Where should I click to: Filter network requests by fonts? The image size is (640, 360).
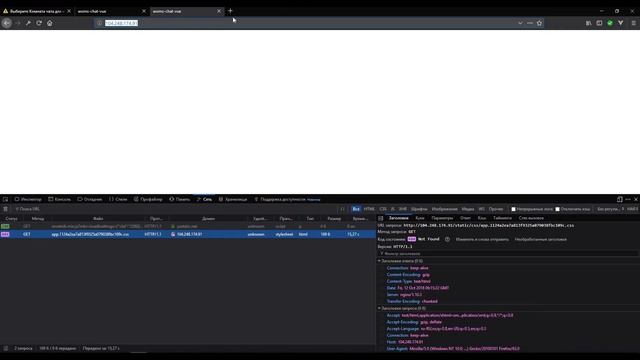419,209
